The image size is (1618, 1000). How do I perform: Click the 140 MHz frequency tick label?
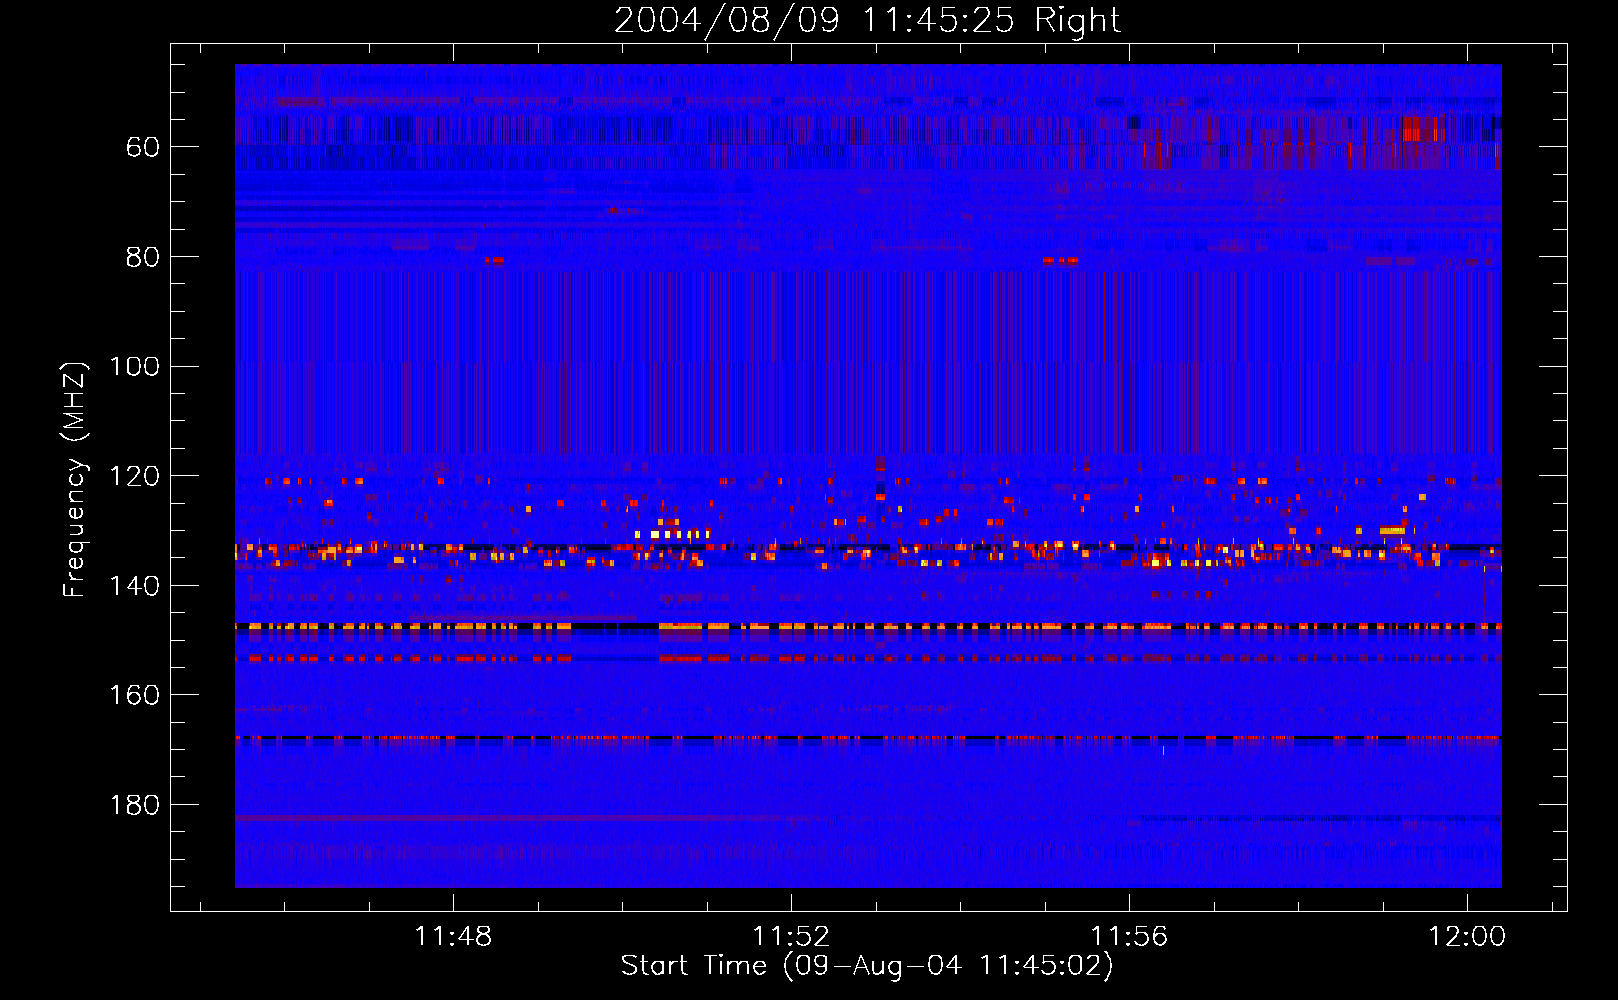pos(135,586)
